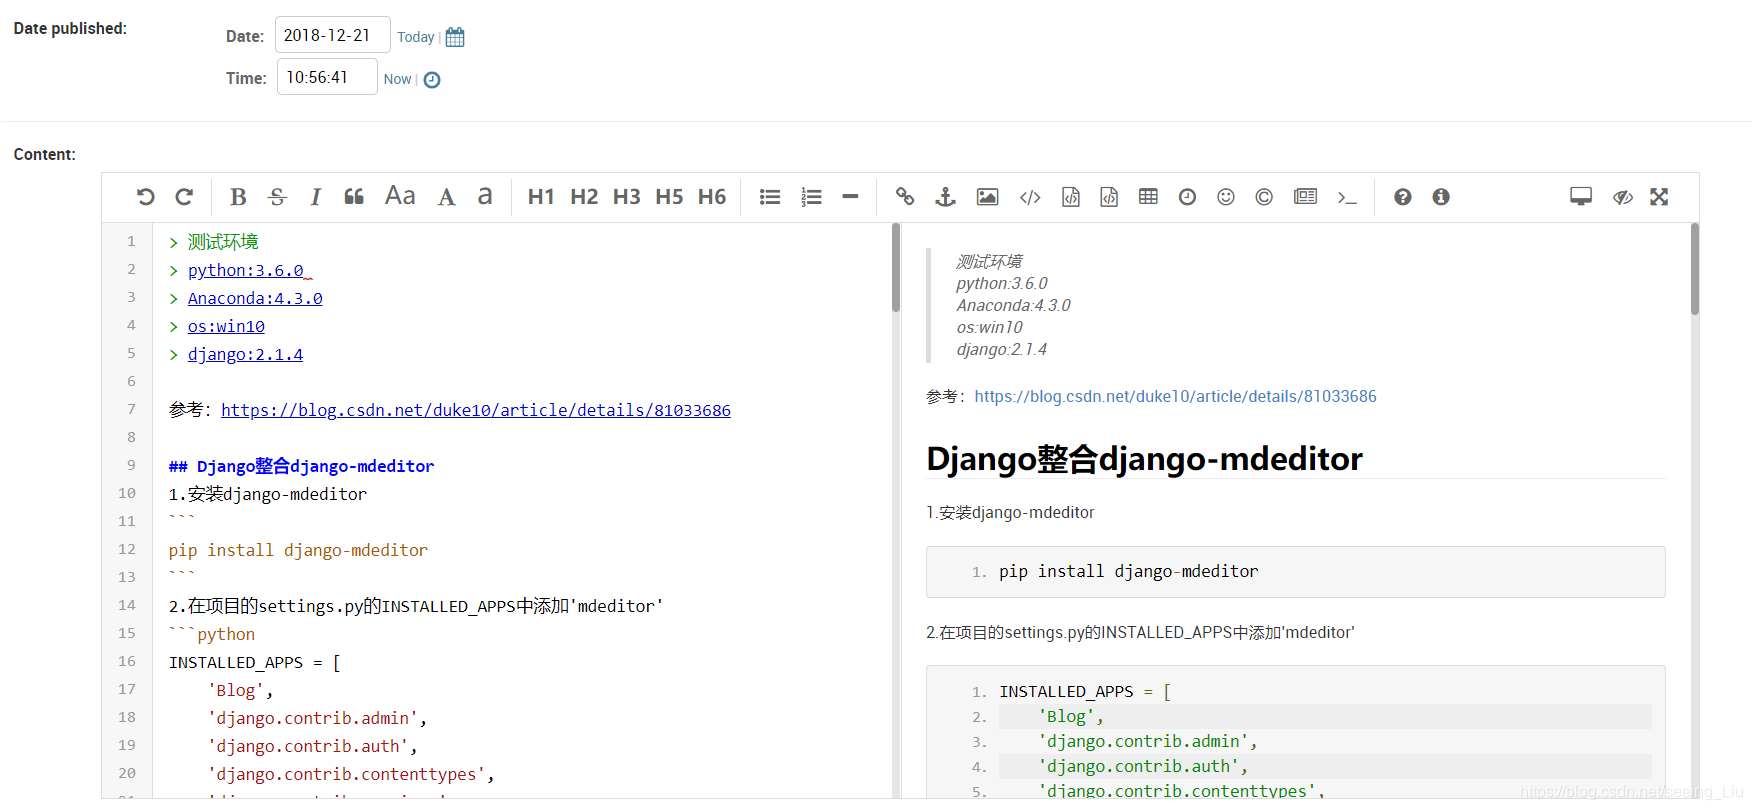Insert an image
The width and height of the screenshot is (1752, 810).
tap(988, 197)
